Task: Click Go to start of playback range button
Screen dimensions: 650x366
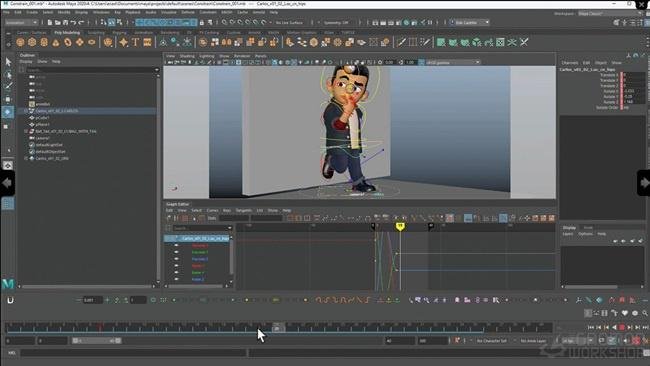Action: (591, 327)
